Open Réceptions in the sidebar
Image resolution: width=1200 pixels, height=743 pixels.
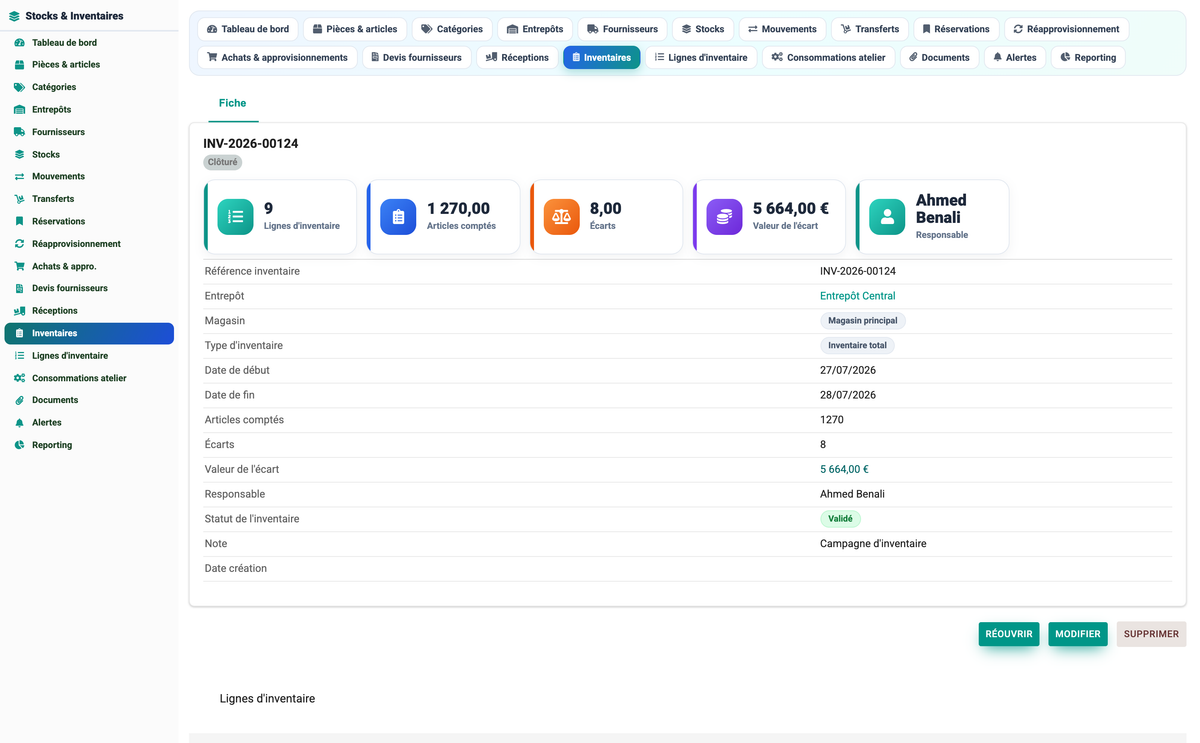click(x=89, y=311)
